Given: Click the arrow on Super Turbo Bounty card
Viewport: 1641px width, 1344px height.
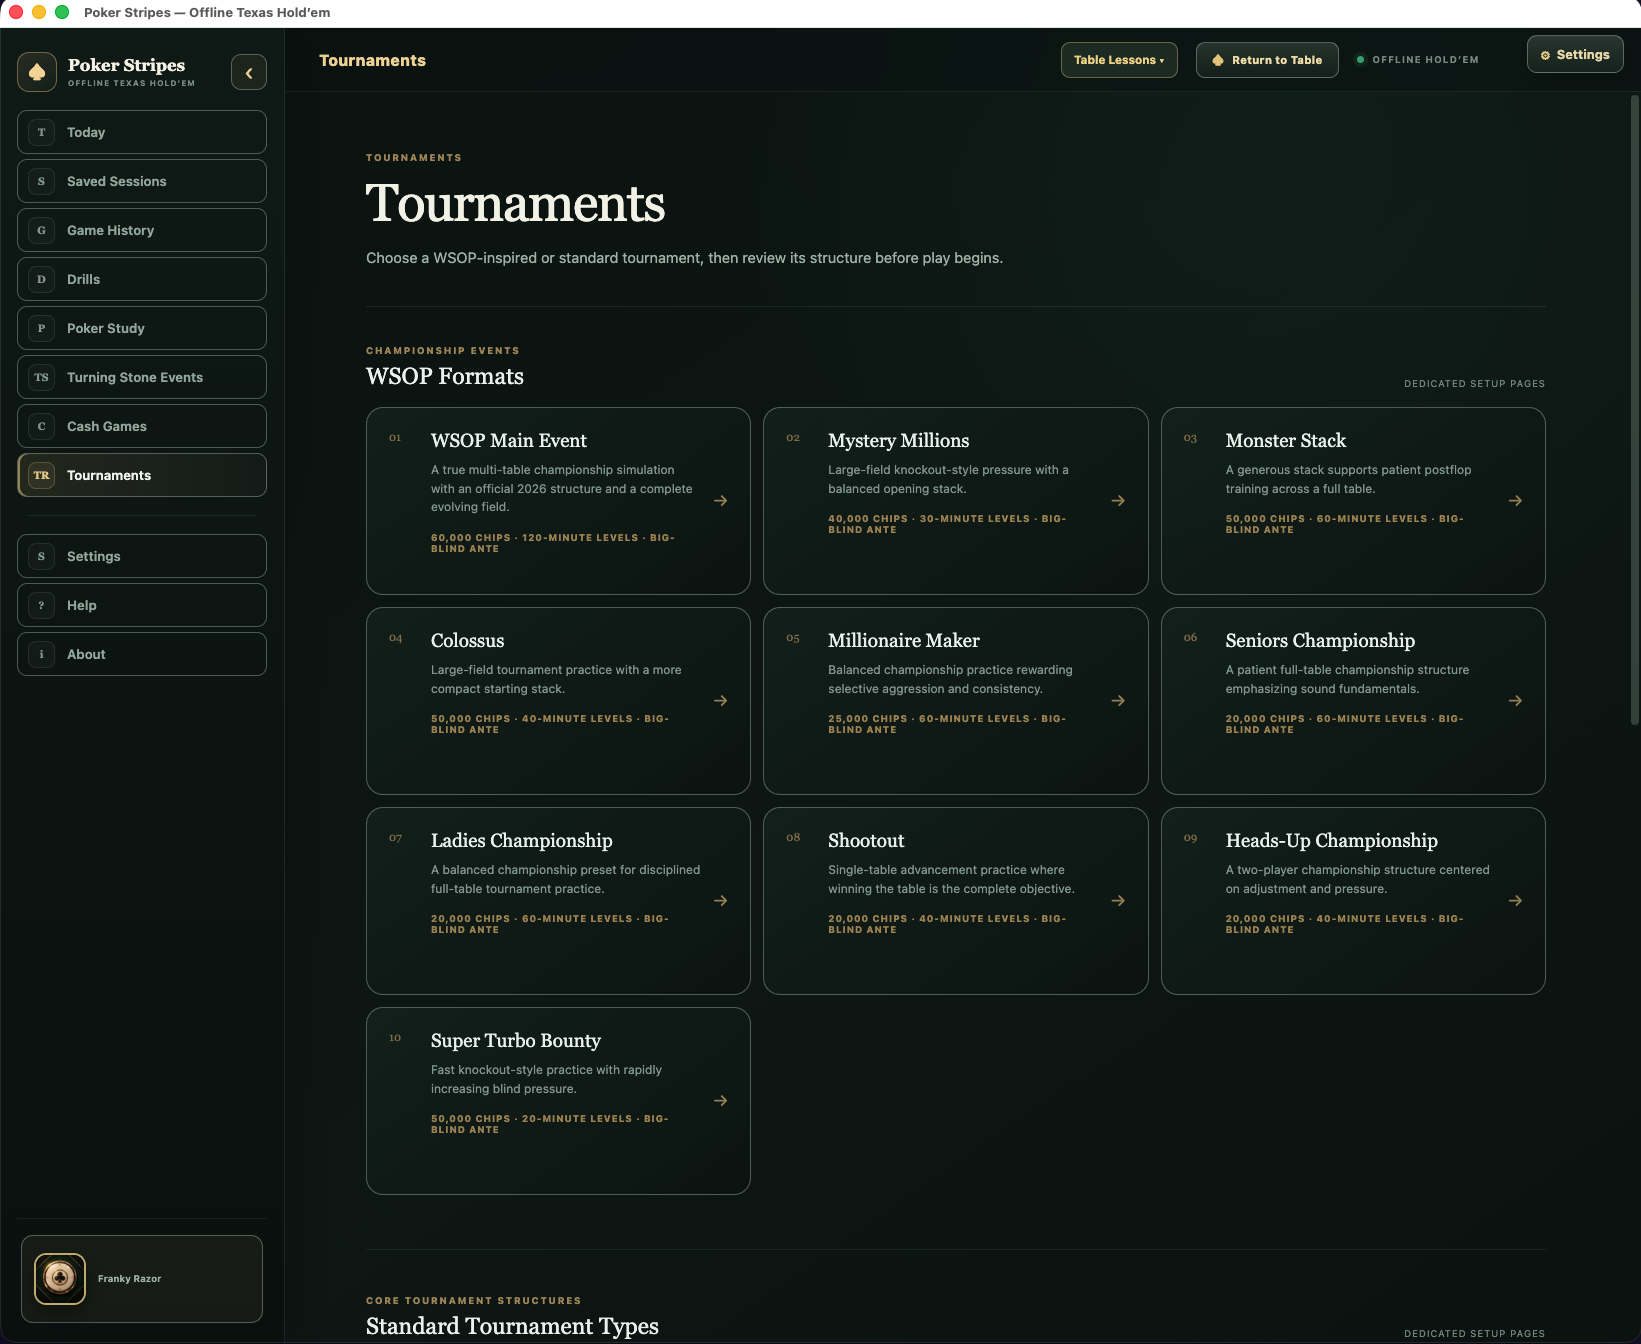Looking at the screenshot, I should tap(720, 1101).
